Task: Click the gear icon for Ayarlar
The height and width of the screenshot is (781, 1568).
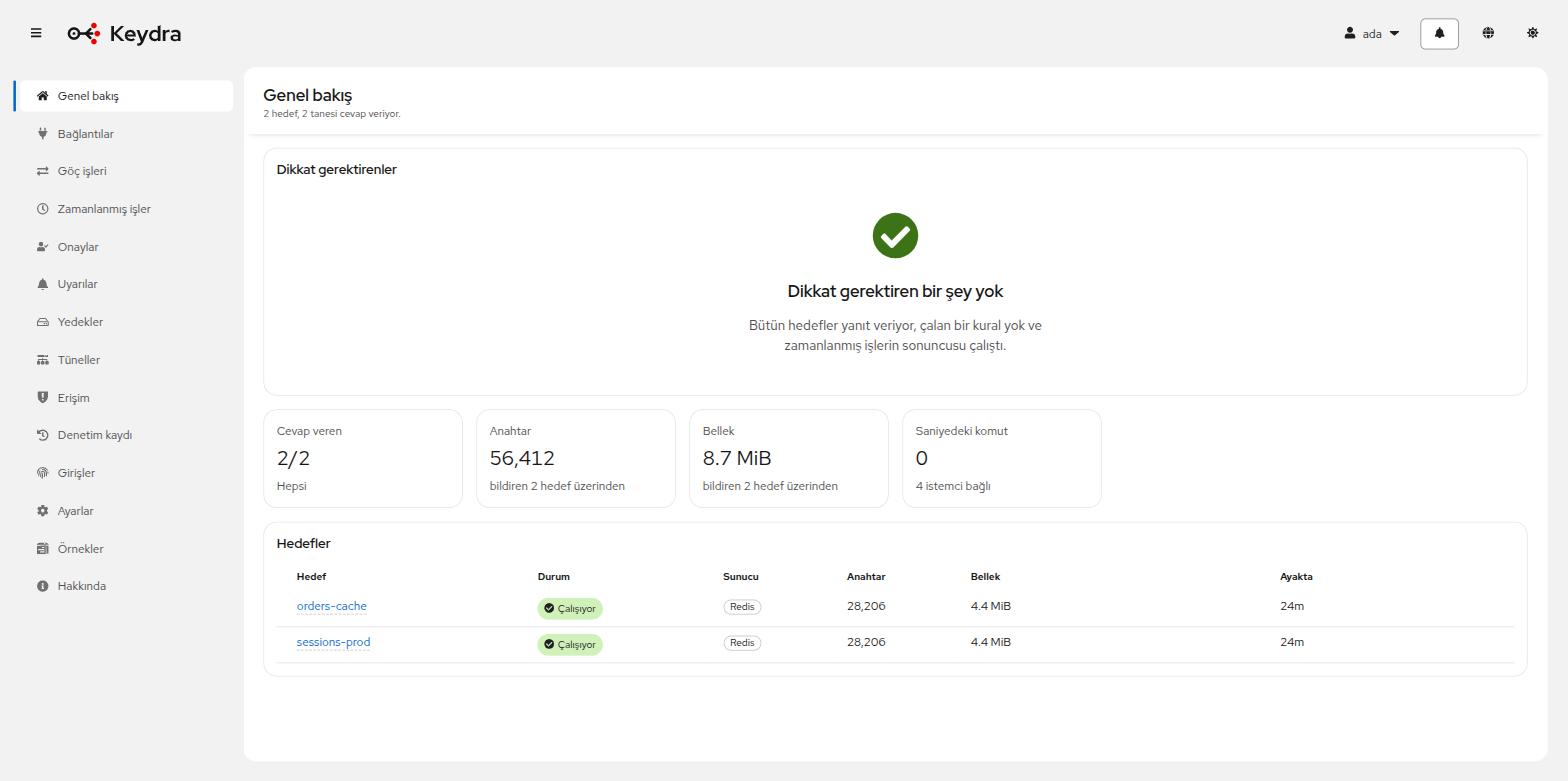Action: (x=42, y=511)
